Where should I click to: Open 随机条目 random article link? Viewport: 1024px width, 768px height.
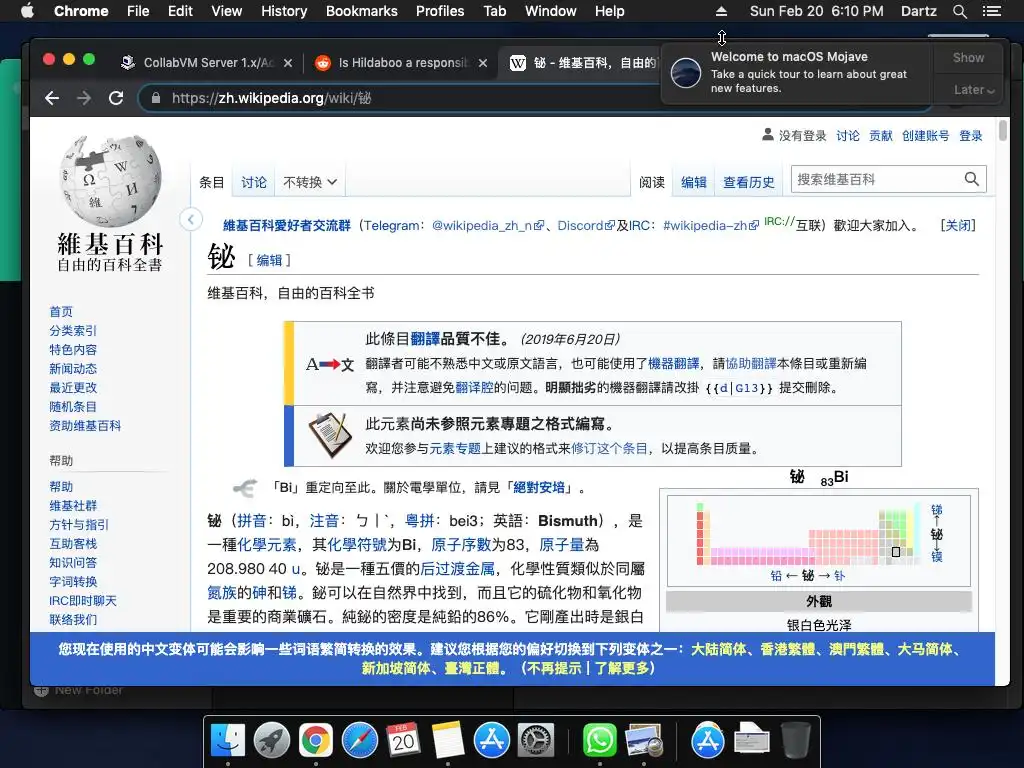point(73,406)
